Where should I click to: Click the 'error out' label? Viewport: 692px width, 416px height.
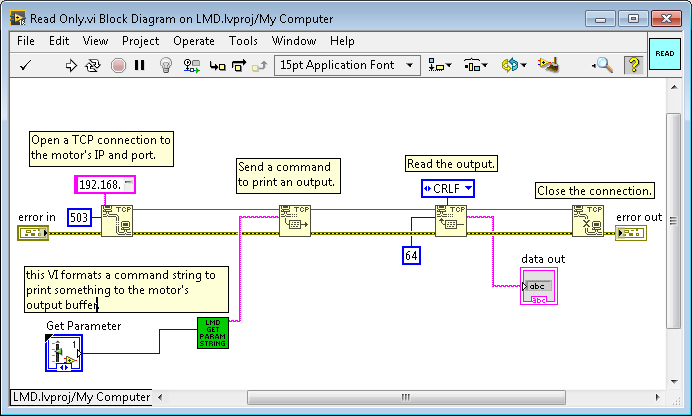click(x=639, y=217)
